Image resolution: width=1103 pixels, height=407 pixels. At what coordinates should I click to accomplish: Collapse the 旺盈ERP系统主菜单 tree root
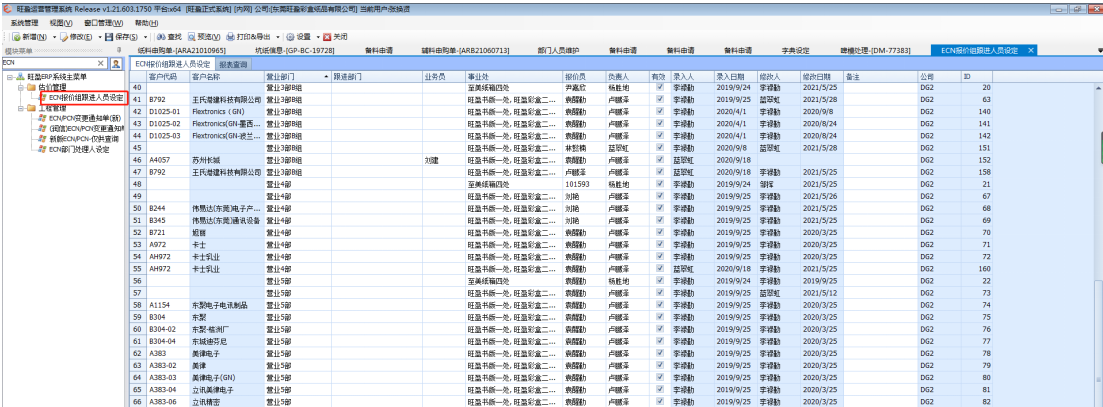tap(9, 77)
